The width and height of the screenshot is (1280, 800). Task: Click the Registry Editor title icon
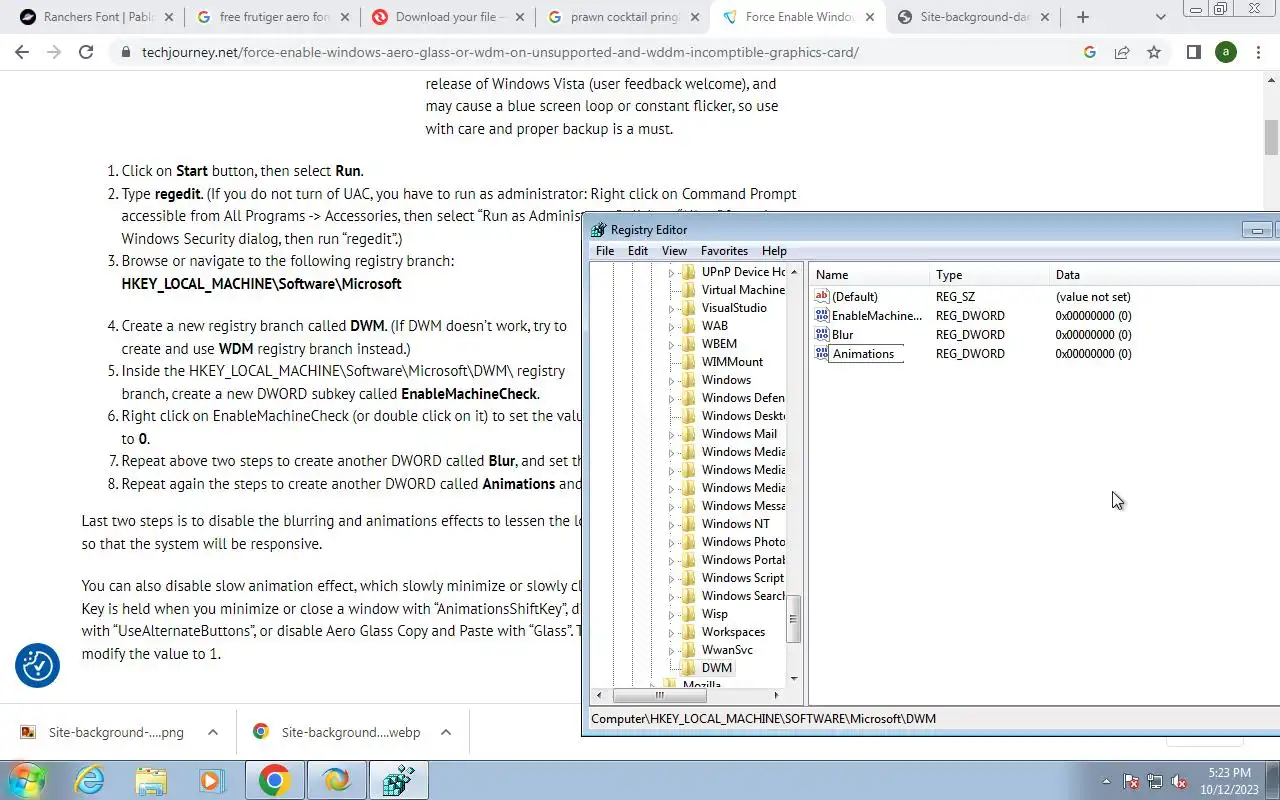(x=598, y=230)
